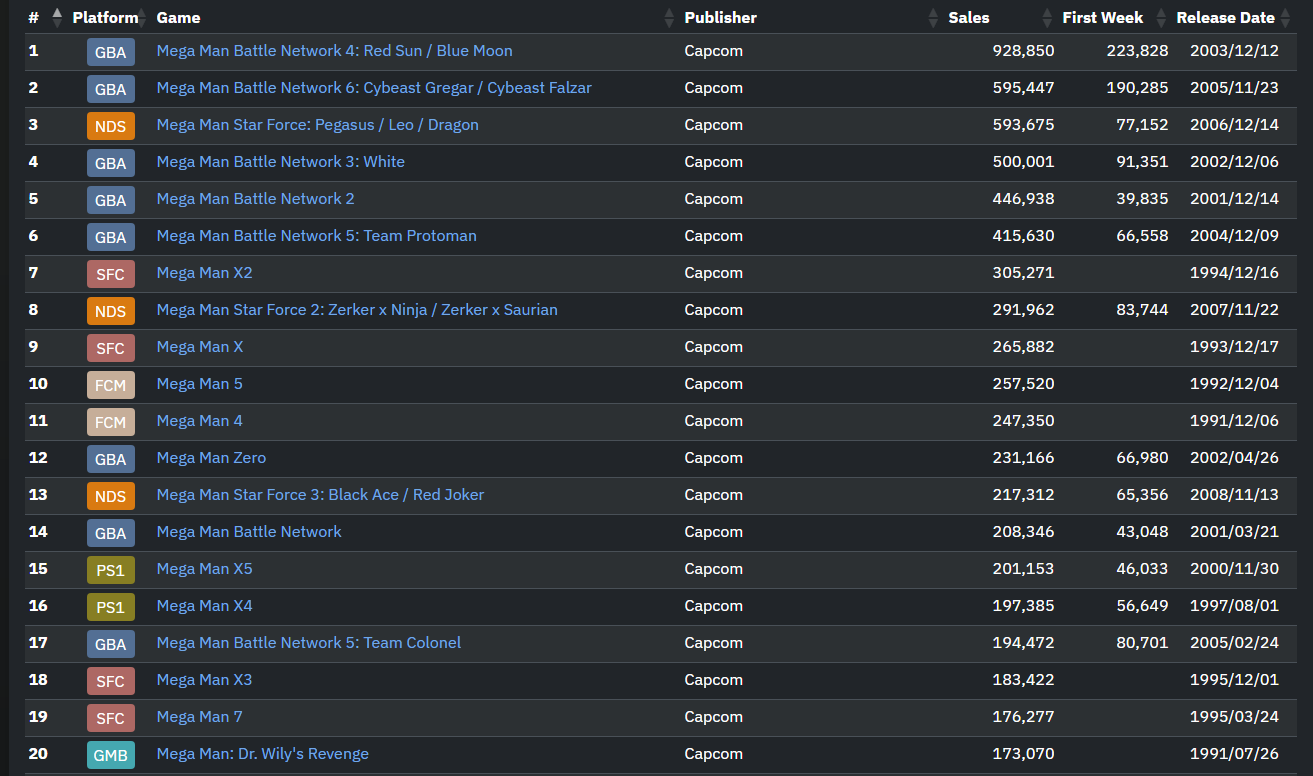Click the release date 2008/11/13
Viewport: 1313px width, 776px height.
point(1234,495)
